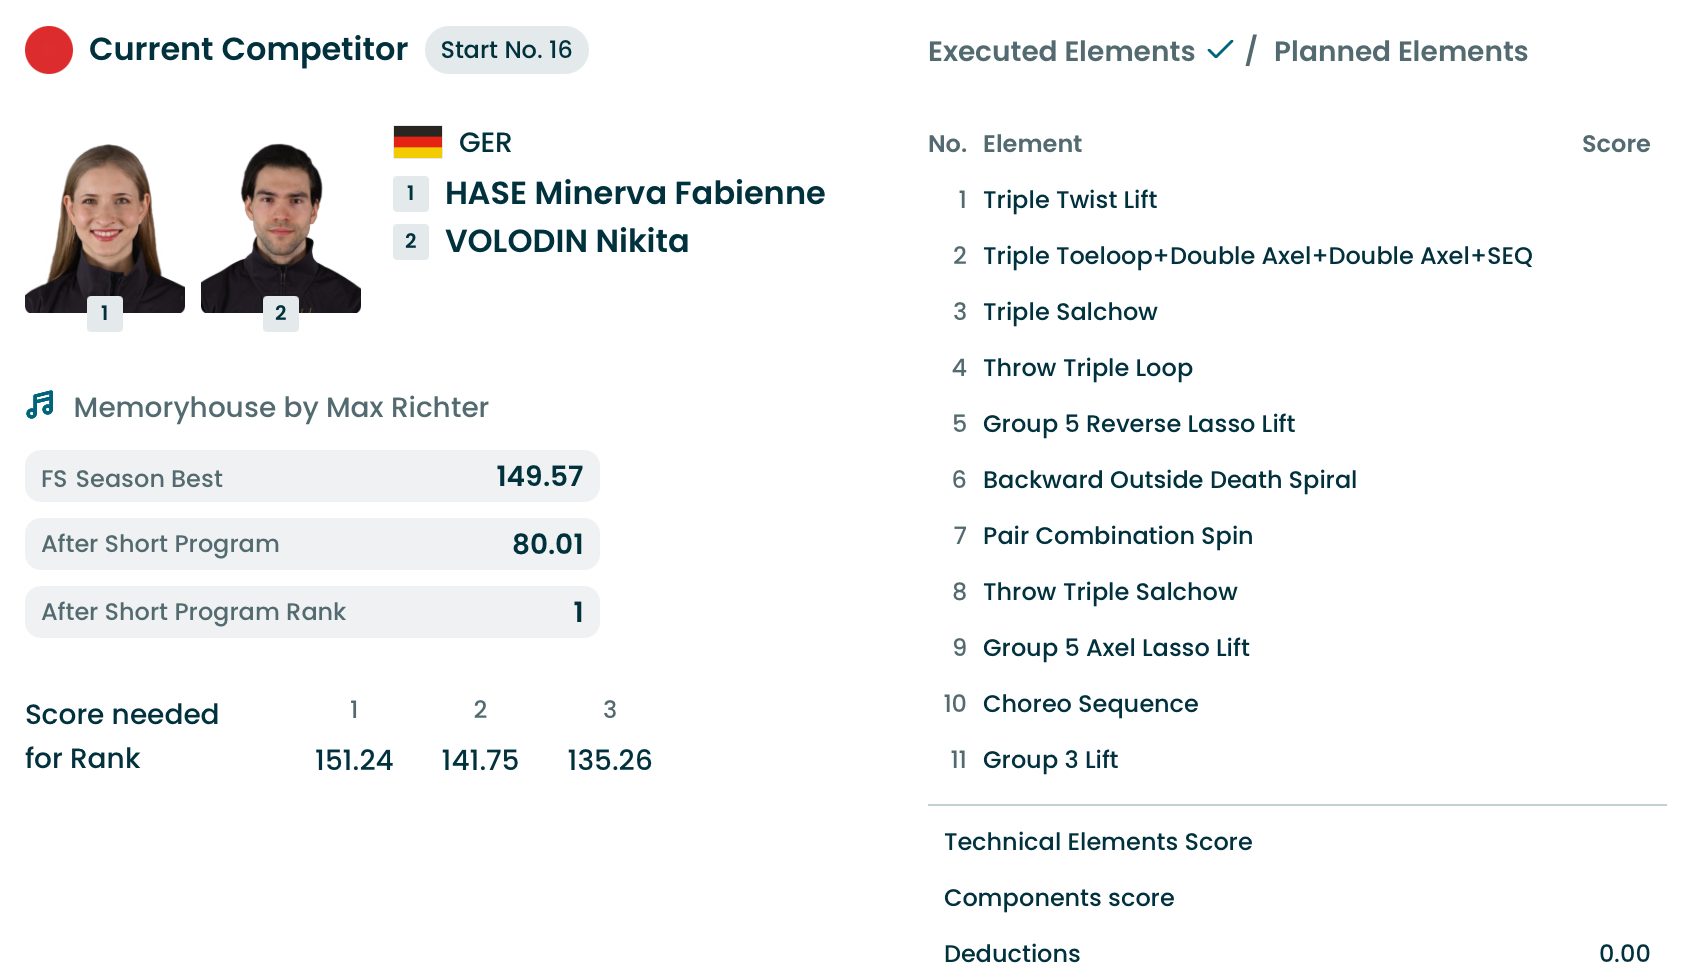This screenshot has height=978, width=1695.
Task: Select Nikita Volodin's photo
Action: 281,228
